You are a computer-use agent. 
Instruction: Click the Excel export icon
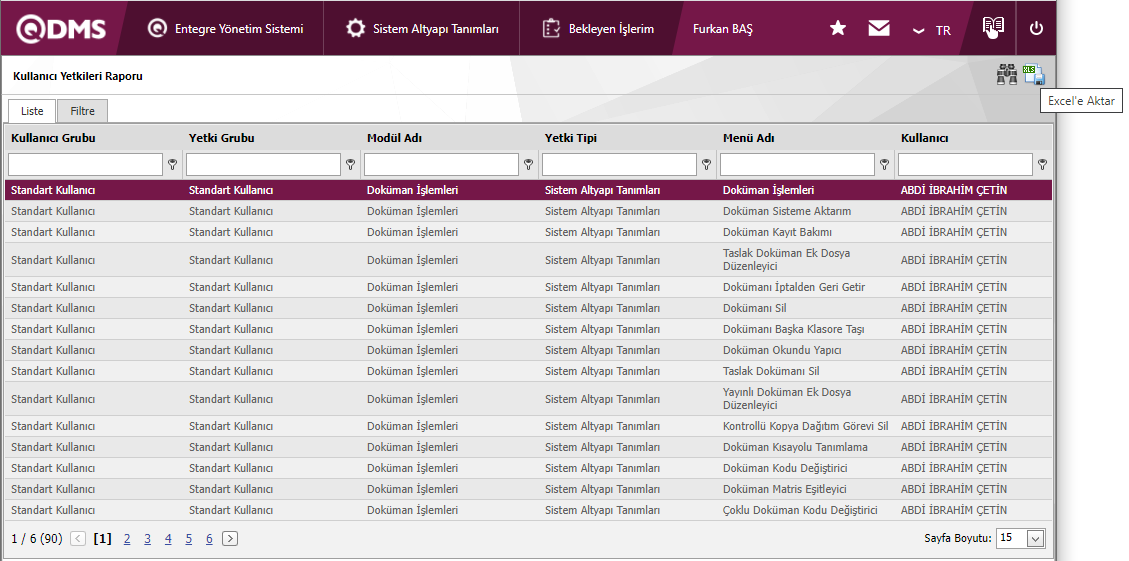(x=1034, y=75)
